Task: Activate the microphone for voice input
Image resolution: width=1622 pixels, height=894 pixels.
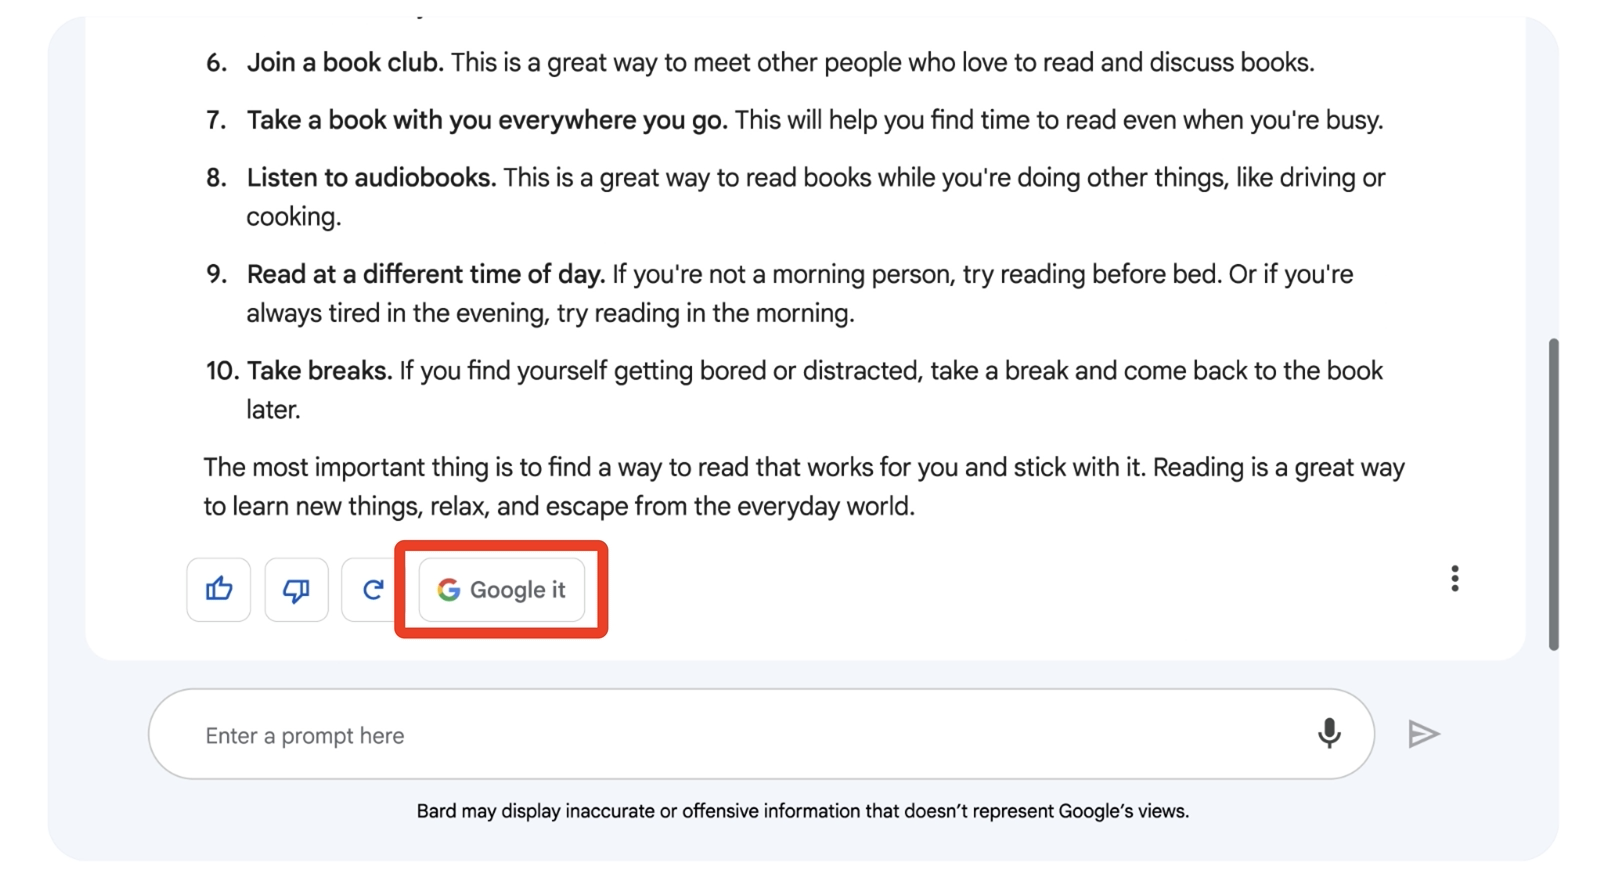Action: tap(1328, 734)
